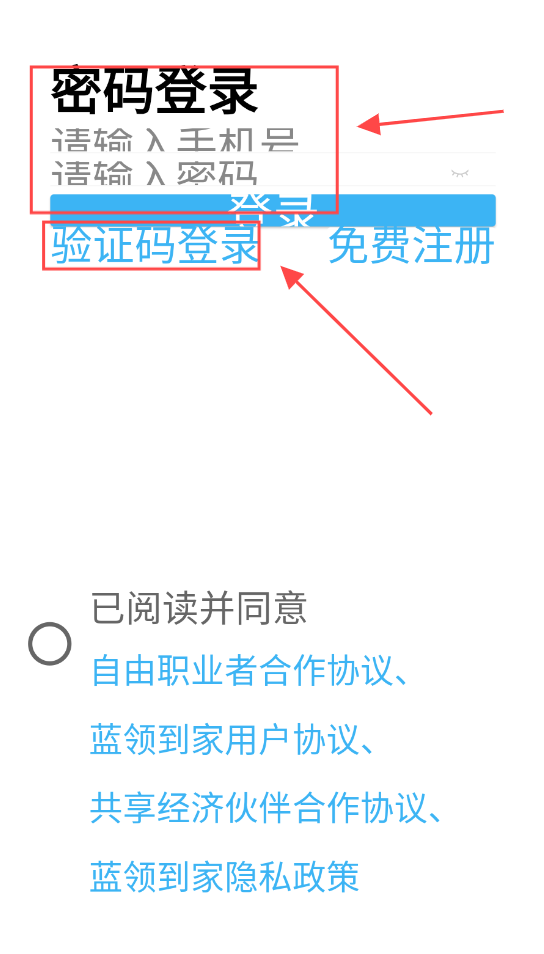Tick the 已阅读并同意 agreement circle
Viewport: 544px width, 954px height.
pos(50,643)
